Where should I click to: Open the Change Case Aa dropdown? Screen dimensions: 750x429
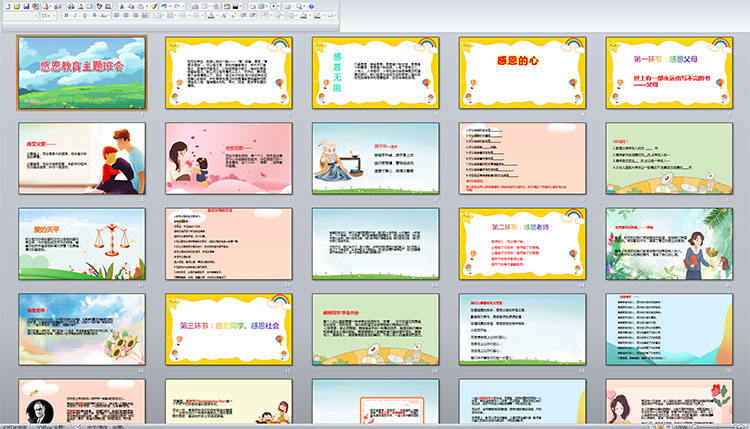click(x=104, y=16)
